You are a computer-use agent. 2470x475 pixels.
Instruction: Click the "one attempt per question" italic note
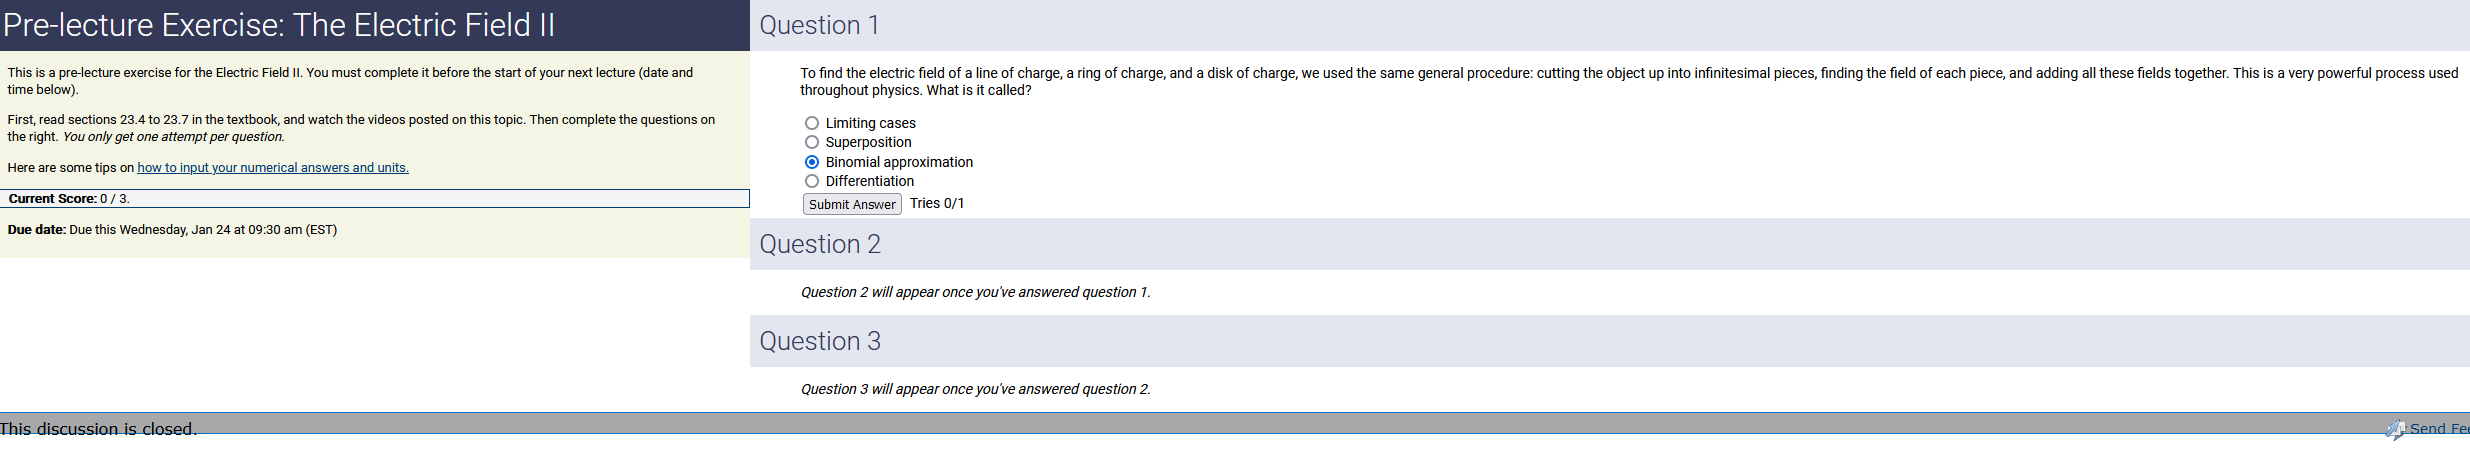[x=173, y=137]
